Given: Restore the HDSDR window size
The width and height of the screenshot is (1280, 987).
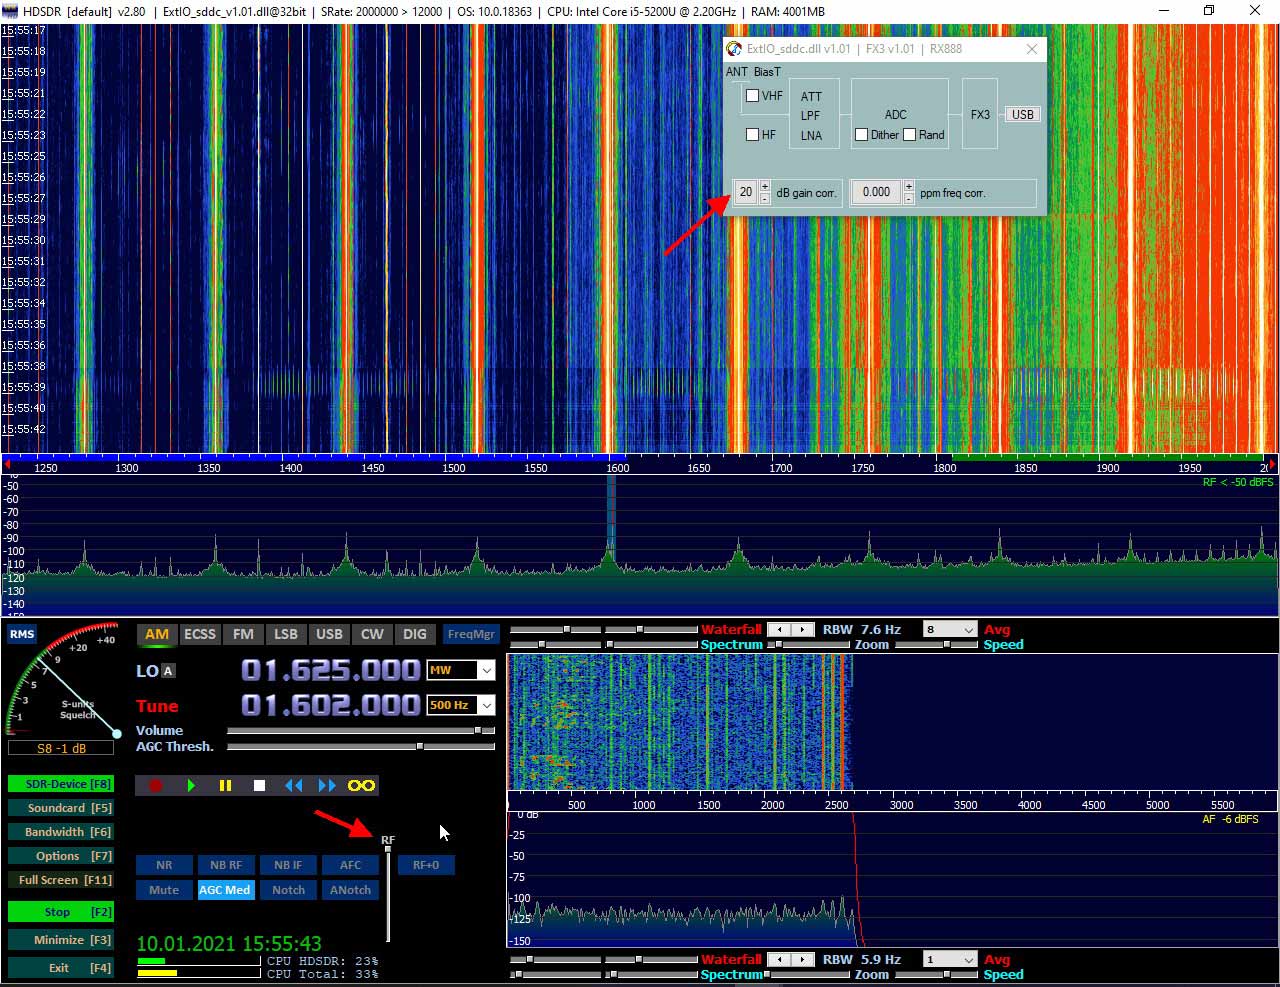Looking at the screenshot, I should (x=1208, y=11).
